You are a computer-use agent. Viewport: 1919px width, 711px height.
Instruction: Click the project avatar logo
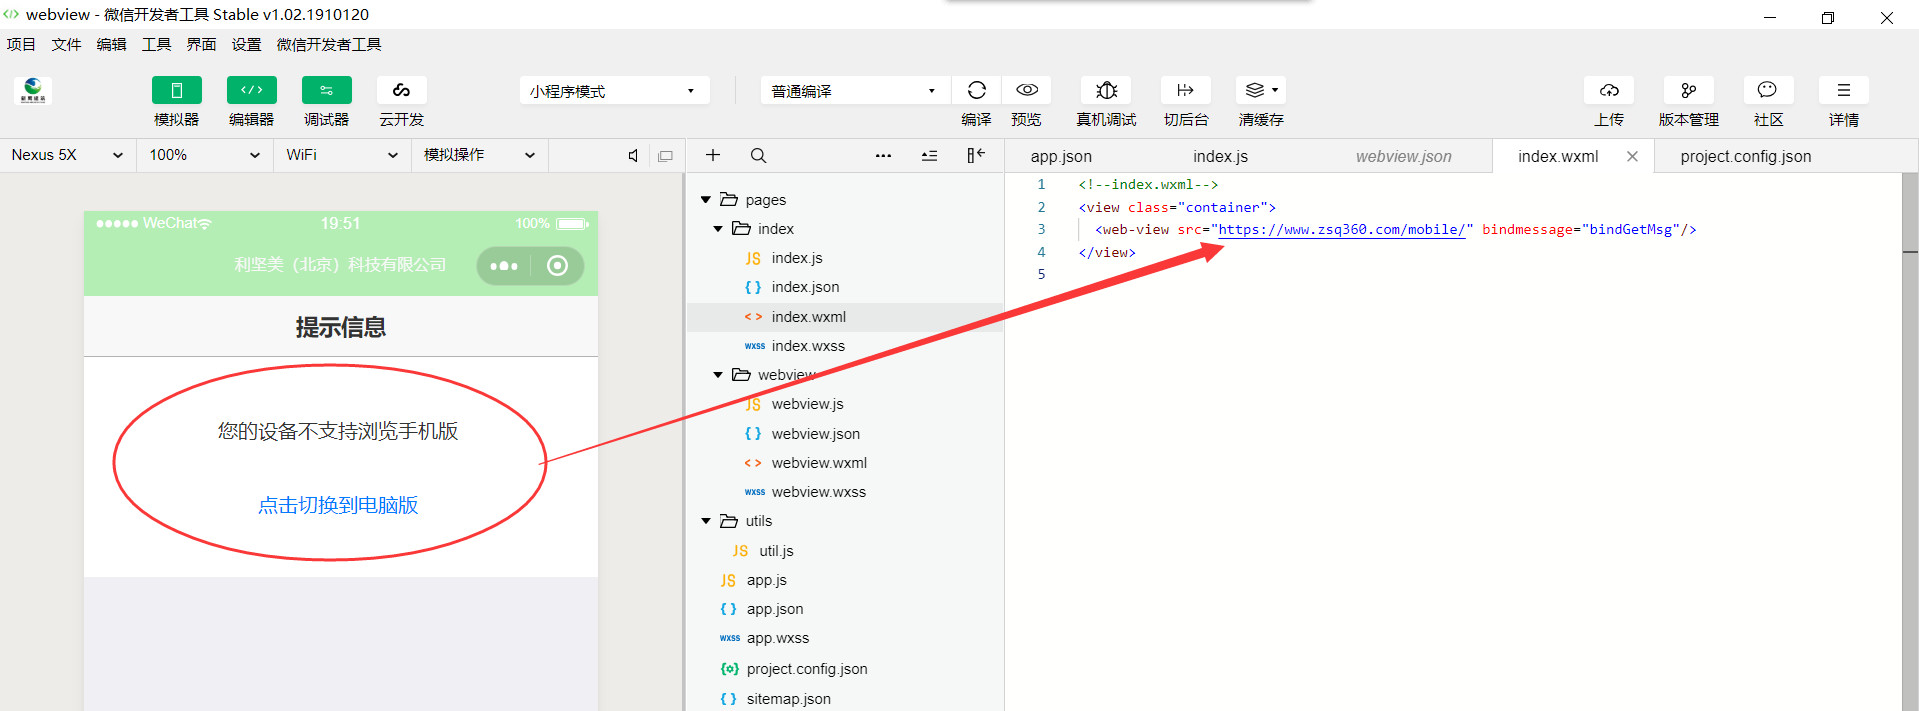pyautogui.click(x=33, y=91)
